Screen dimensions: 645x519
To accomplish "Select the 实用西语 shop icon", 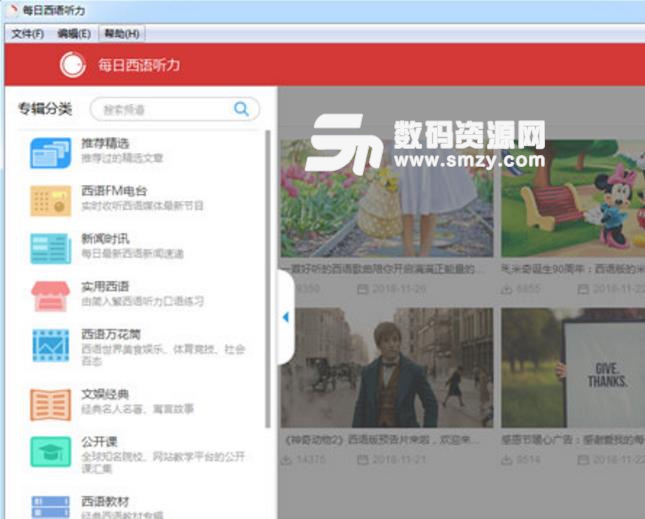I will point(51,296).
